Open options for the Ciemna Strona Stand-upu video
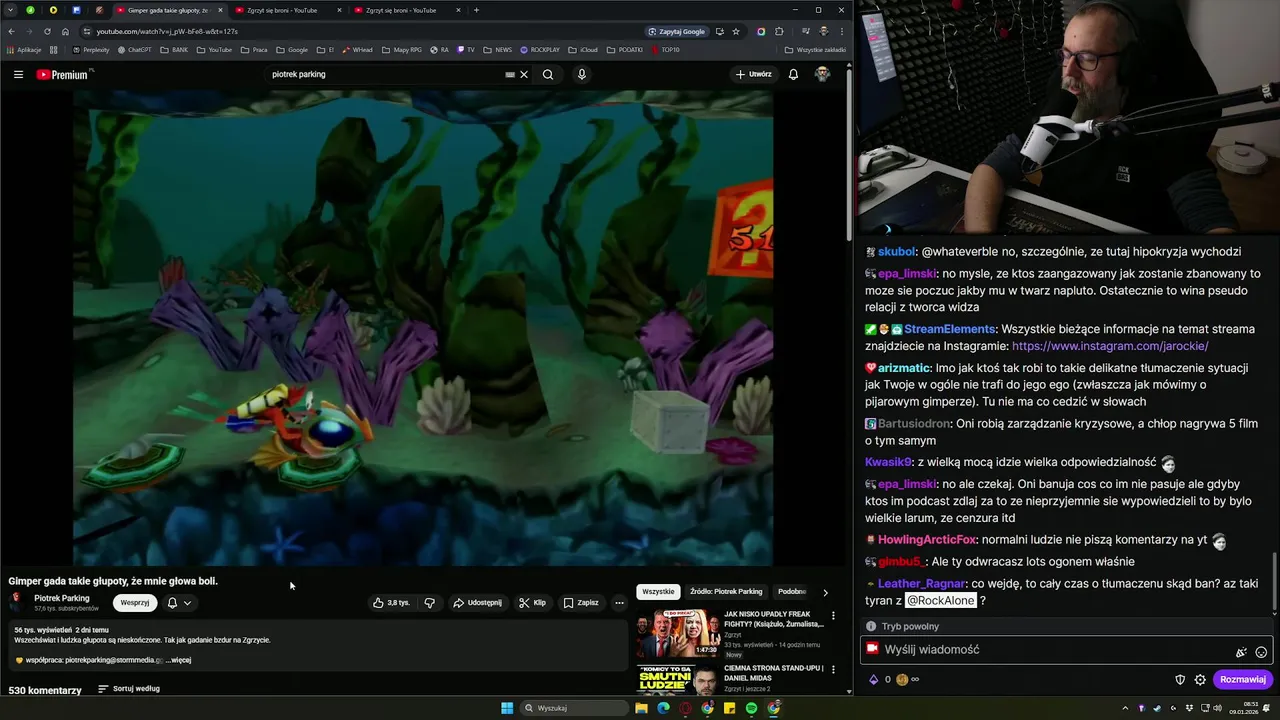The width and height of the screenshot is (1280, 720). click(833, 670)
